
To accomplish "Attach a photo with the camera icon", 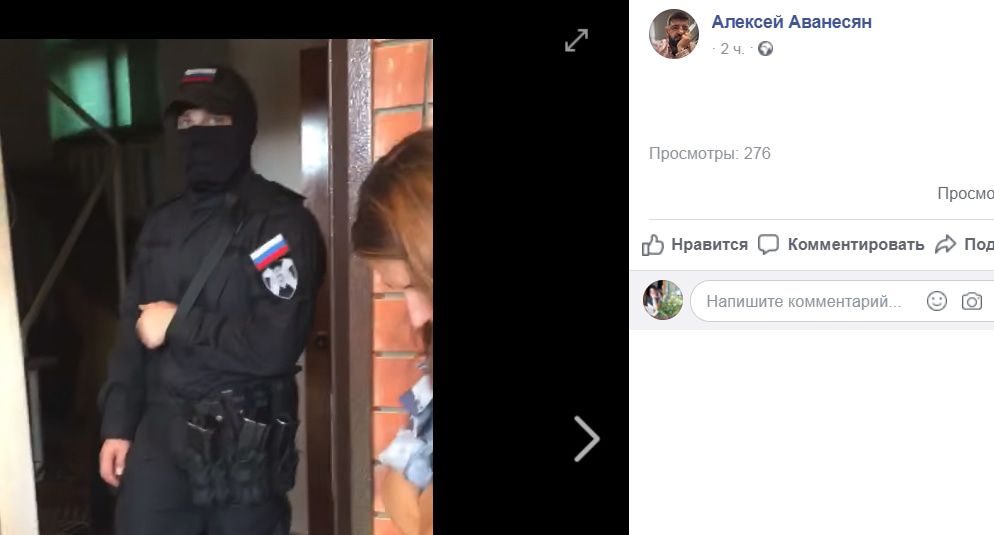I will point(971,301).
